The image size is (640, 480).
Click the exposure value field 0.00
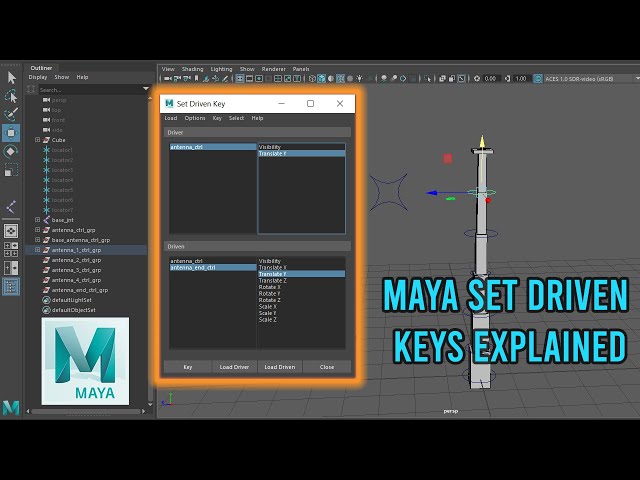click(490, 78)
